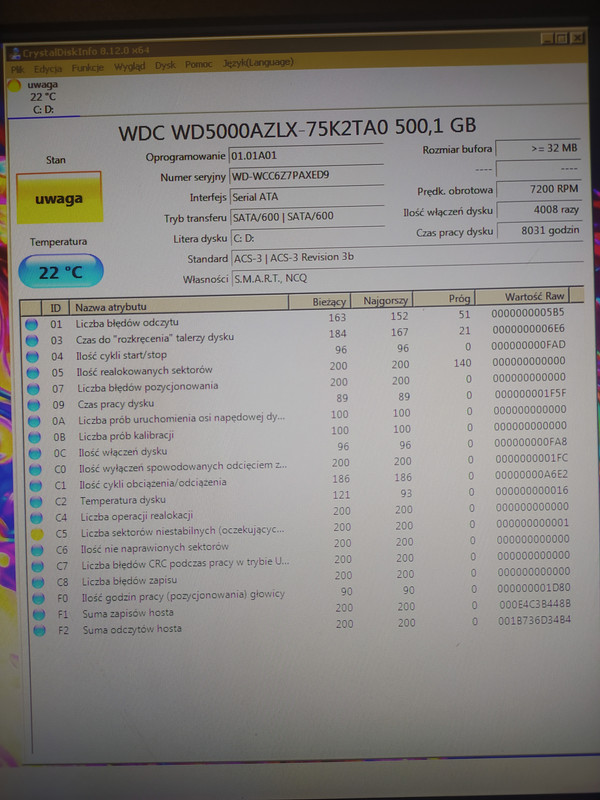Click the CrystalDiskInfo title bar icon
This screenshot has height=800, width=600.
tap(15, 54)
